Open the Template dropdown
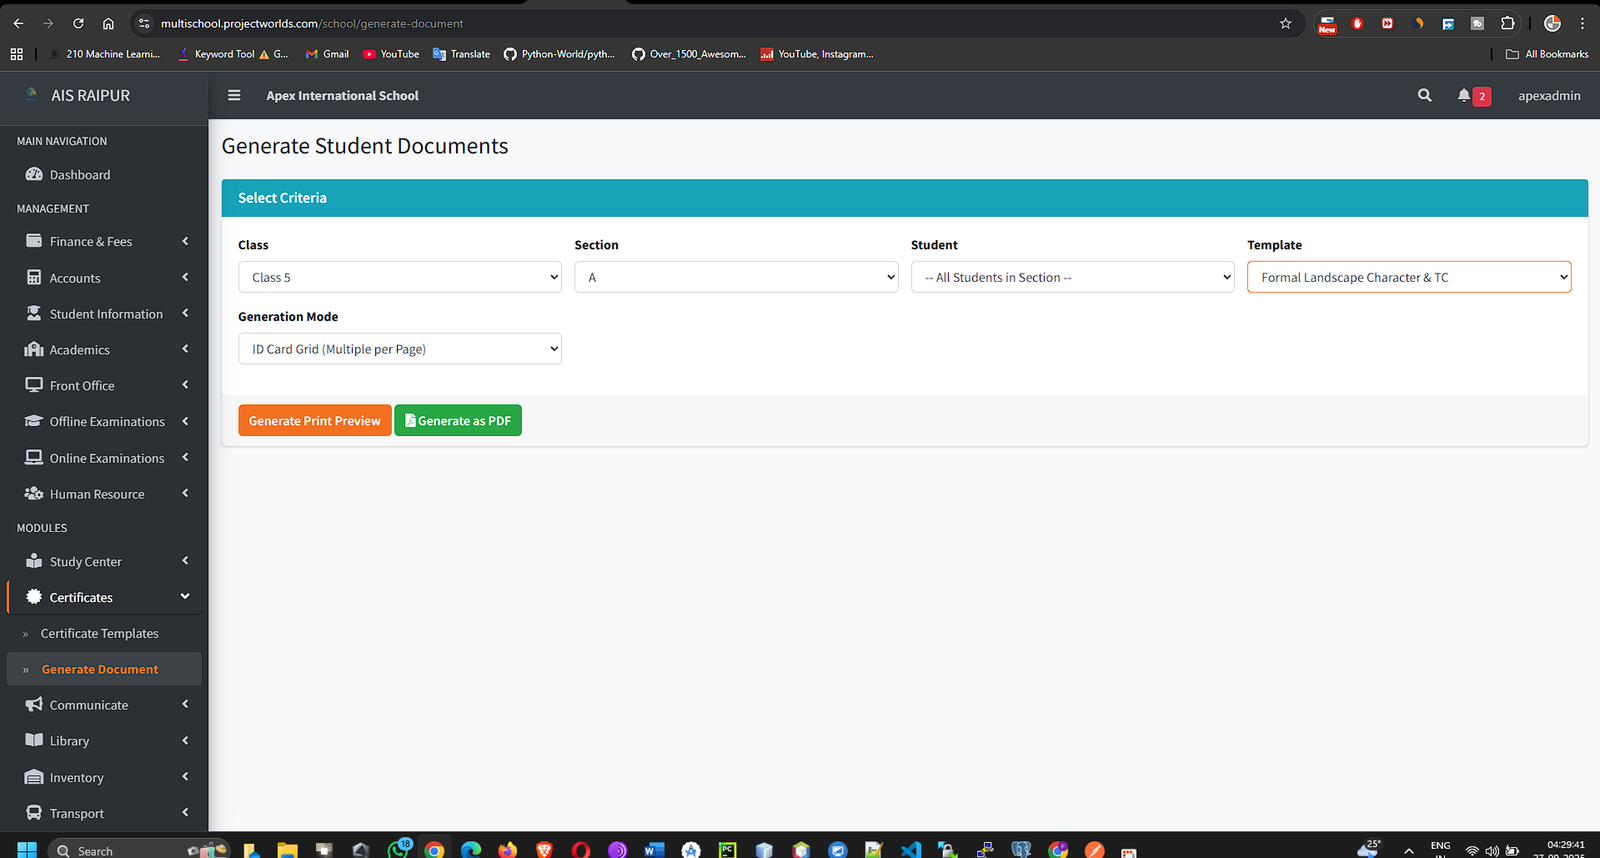 point(1408,277)
